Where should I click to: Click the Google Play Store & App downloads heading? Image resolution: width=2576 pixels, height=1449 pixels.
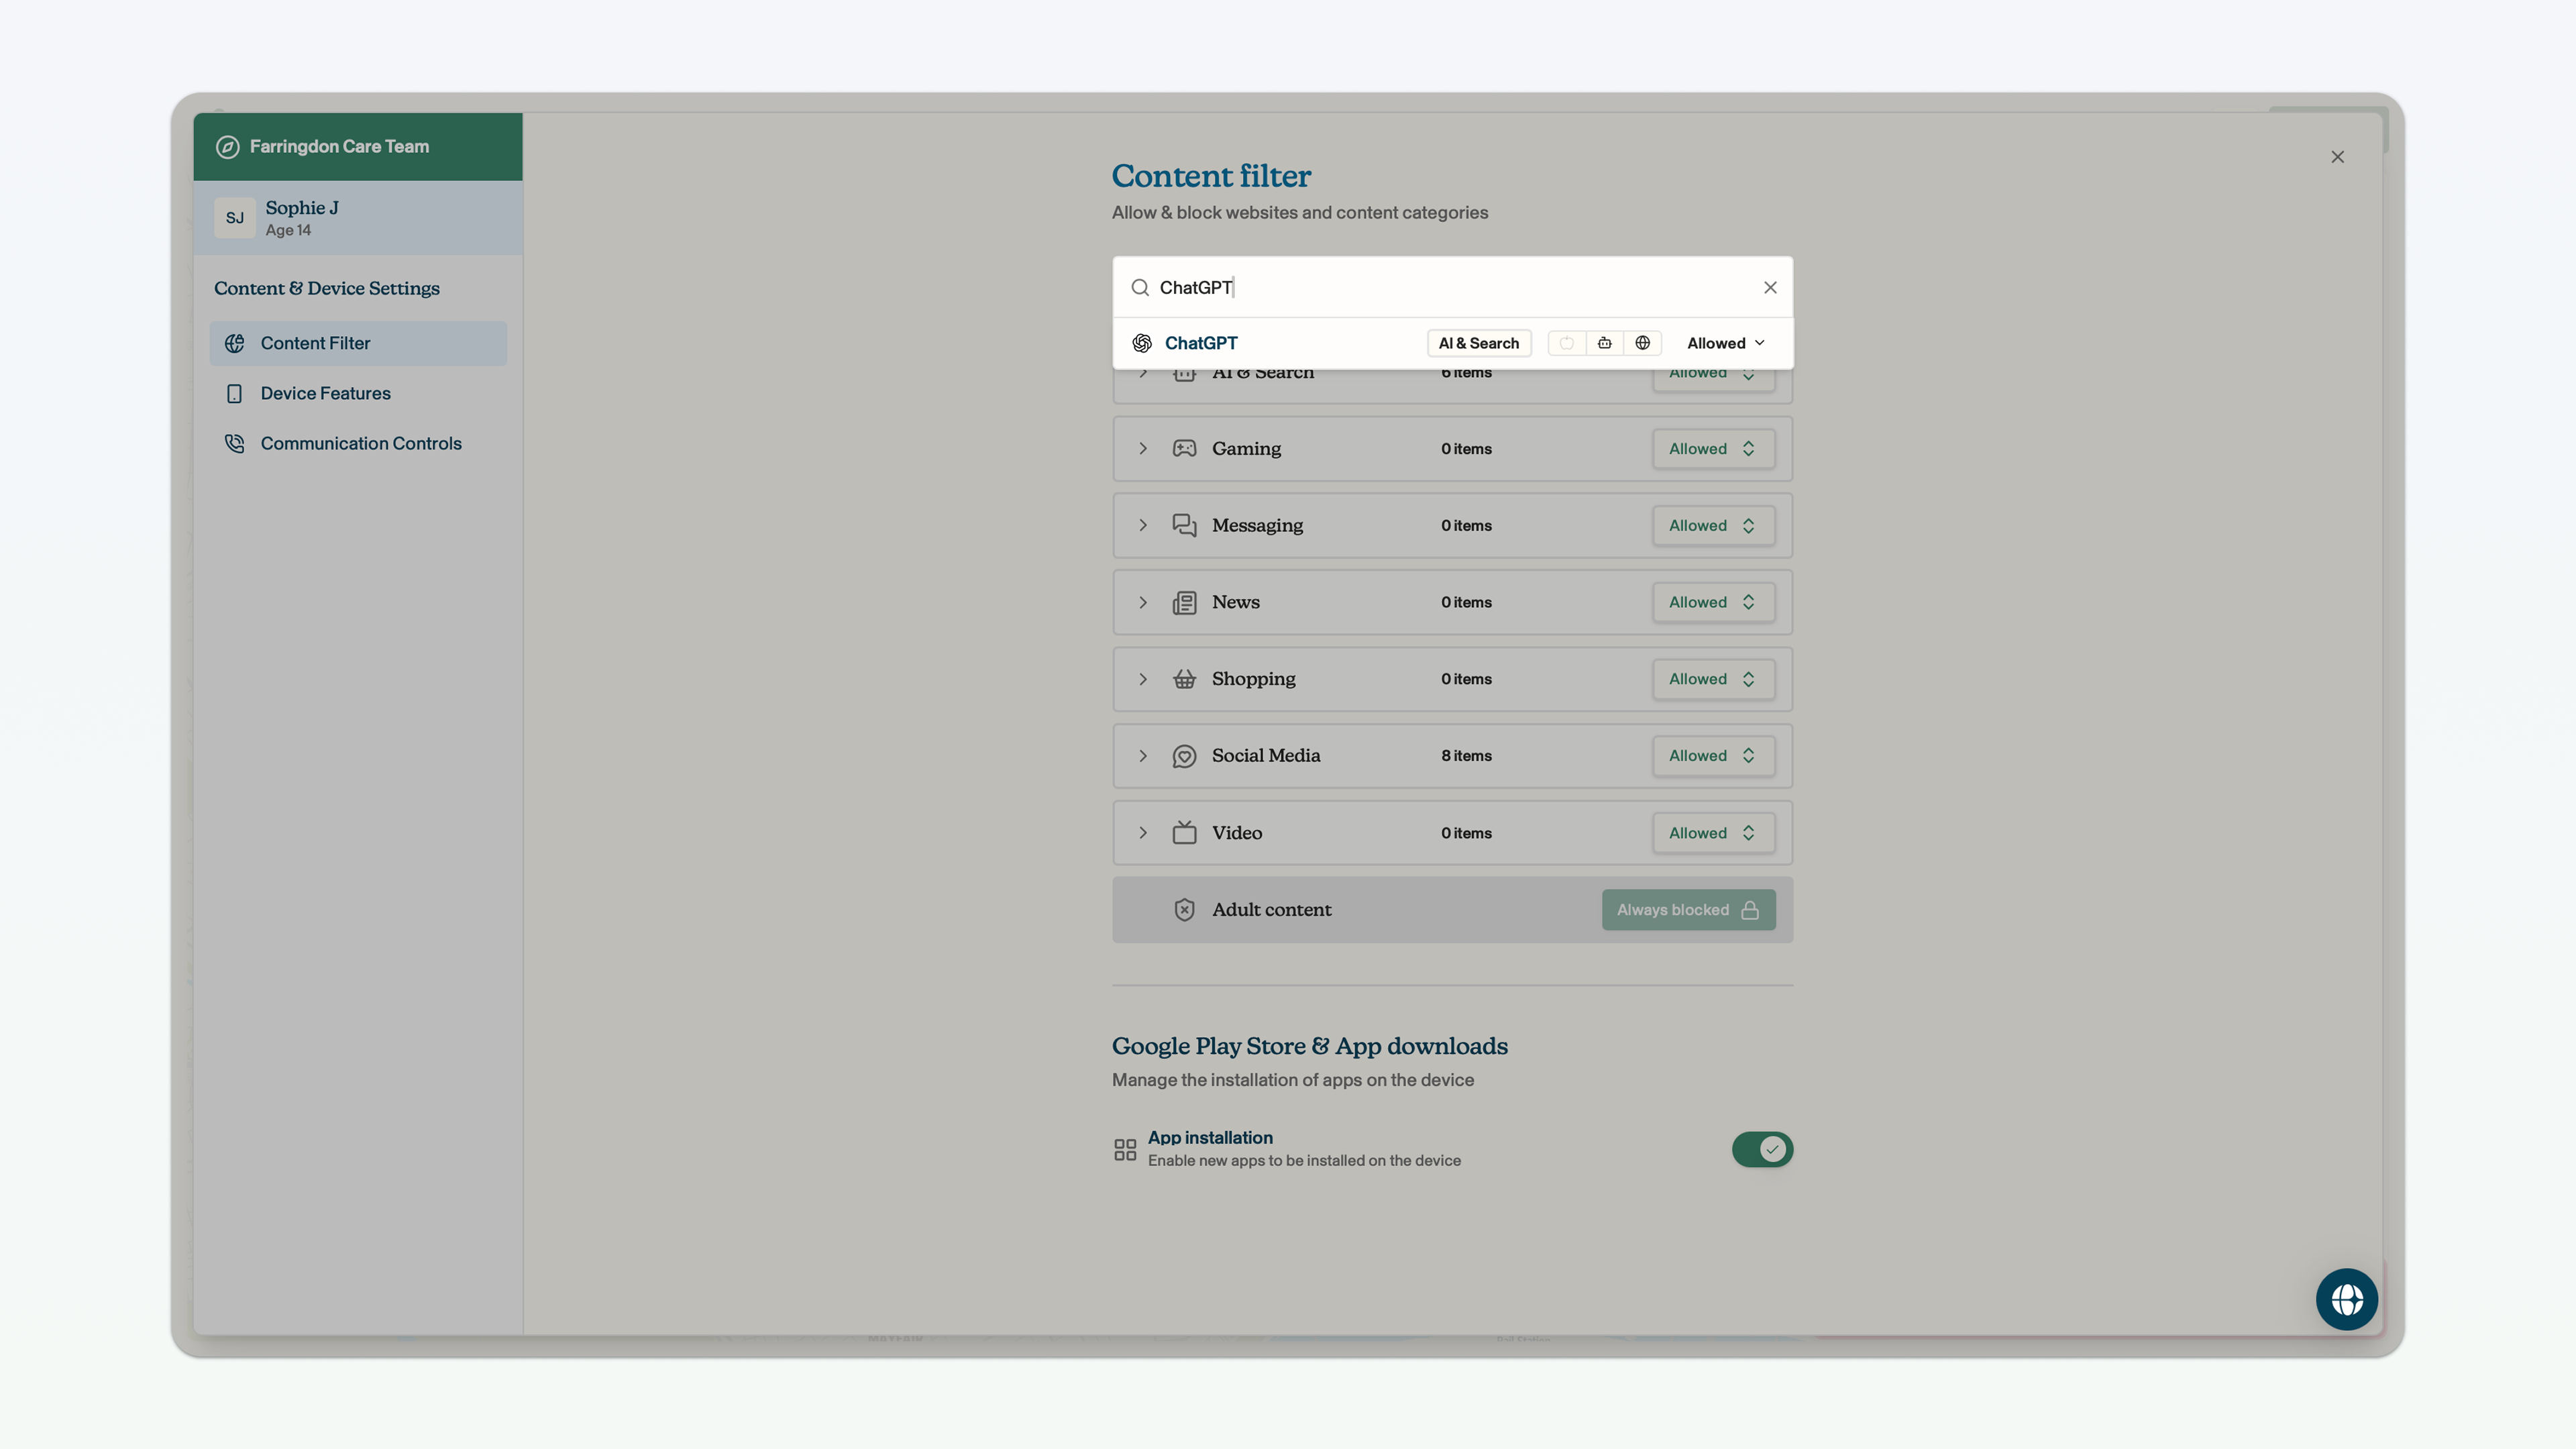click(1309, 1046)
